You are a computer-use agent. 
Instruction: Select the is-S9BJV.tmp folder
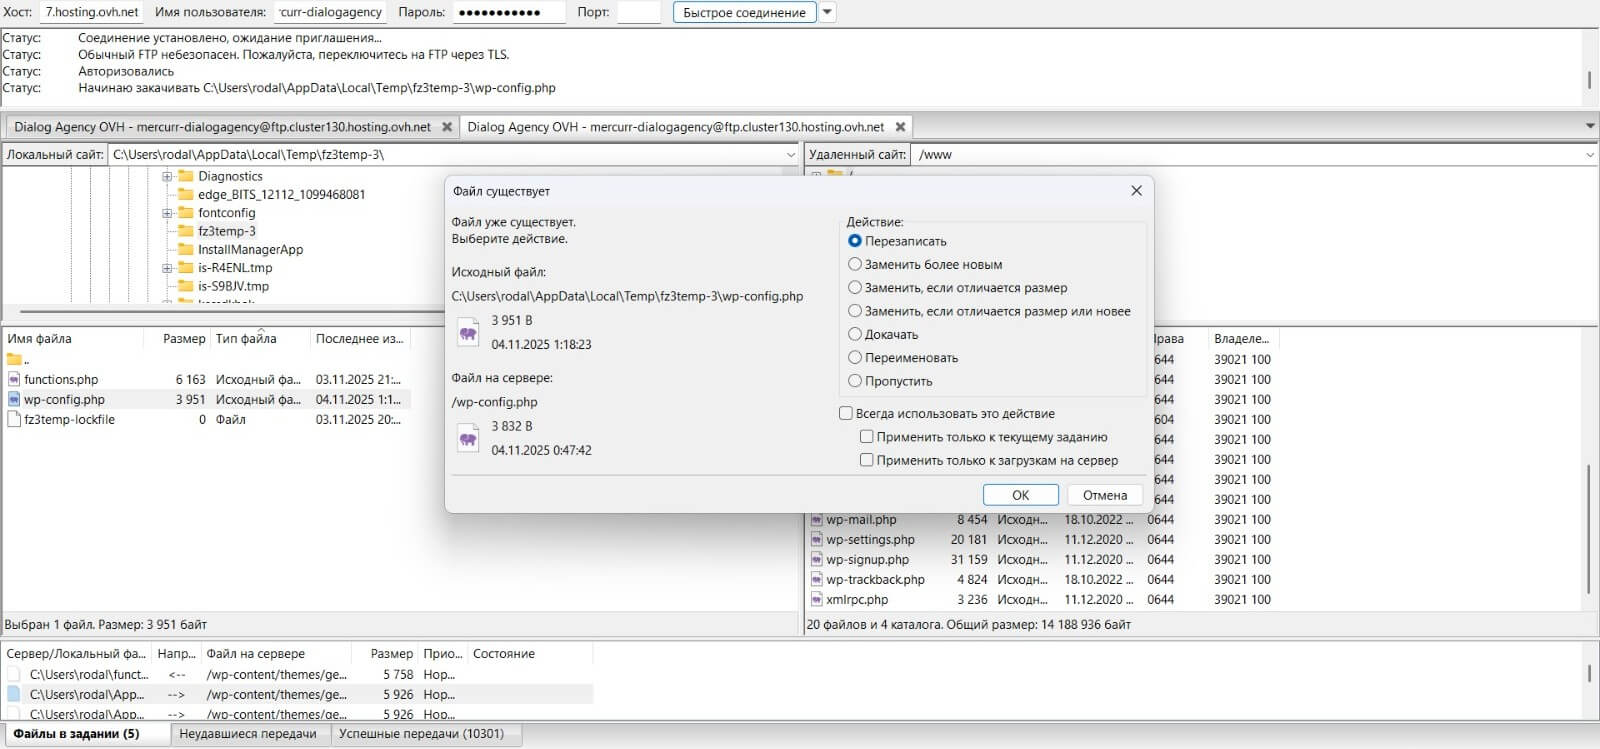click(233, 286)
